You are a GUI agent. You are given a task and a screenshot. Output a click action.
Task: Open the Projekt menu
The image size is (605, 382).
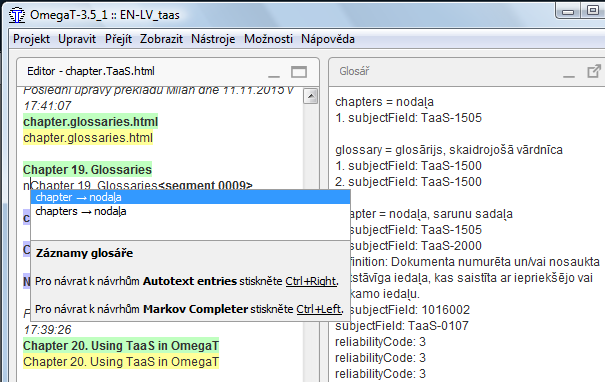pyautogui.click(x=31, y=39)
